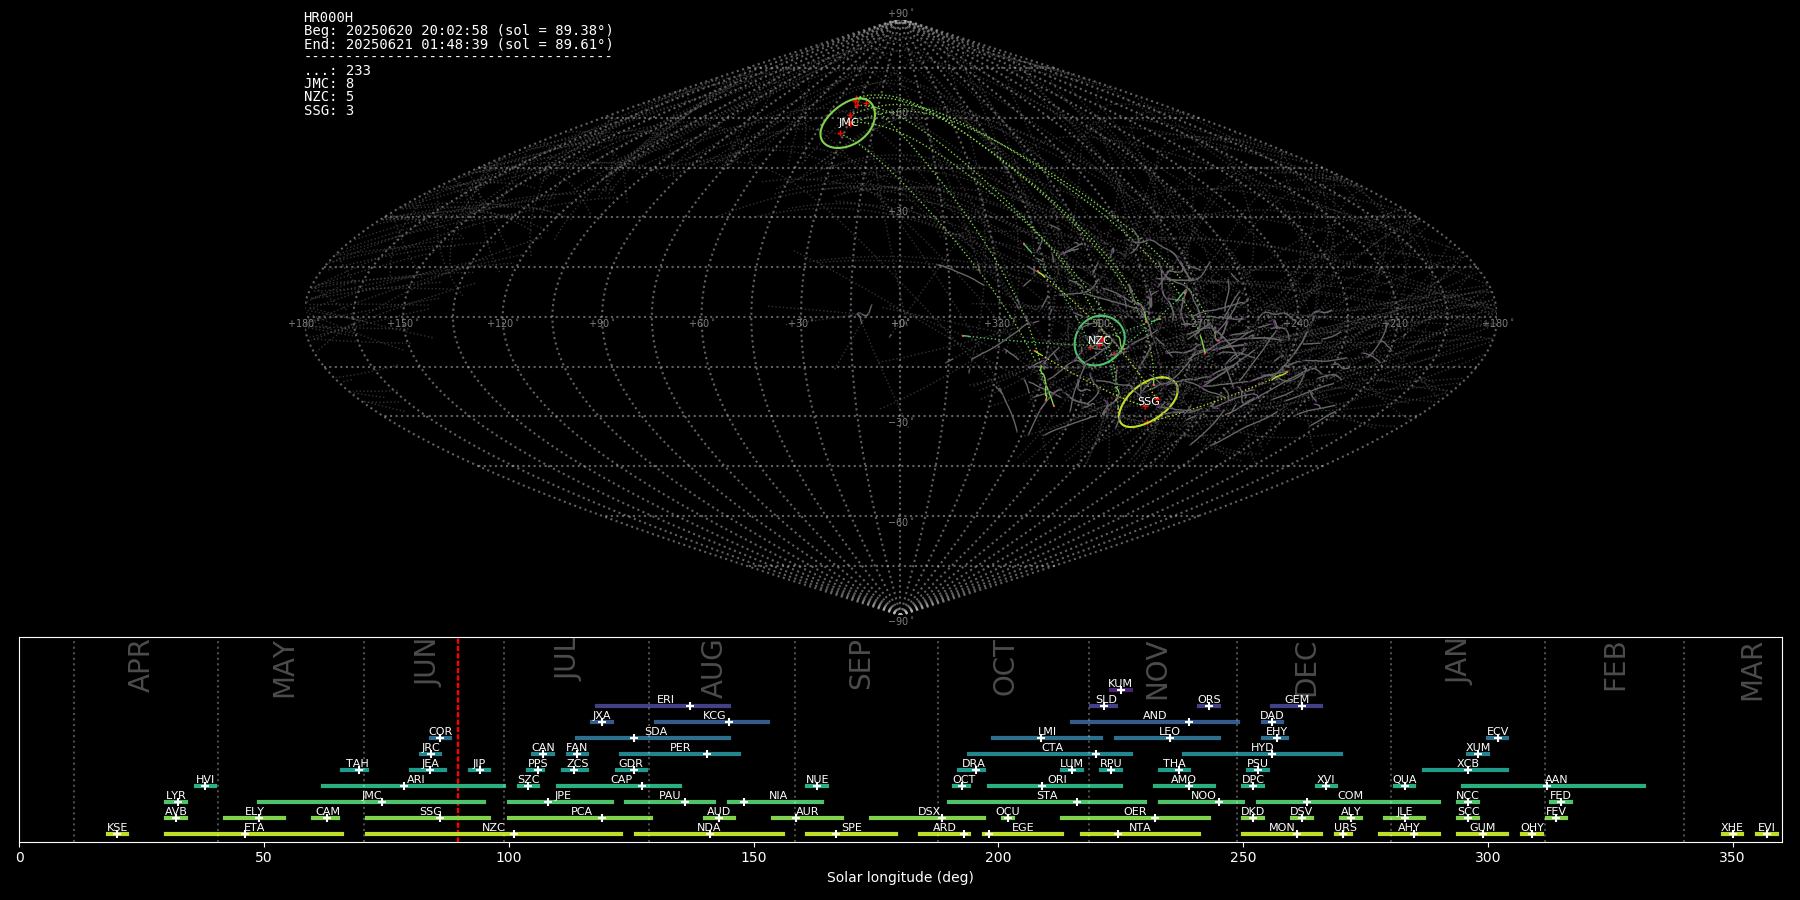Click the AUR shower label in timeline
Screen dimensions: 1800x900
pos(807,812)
